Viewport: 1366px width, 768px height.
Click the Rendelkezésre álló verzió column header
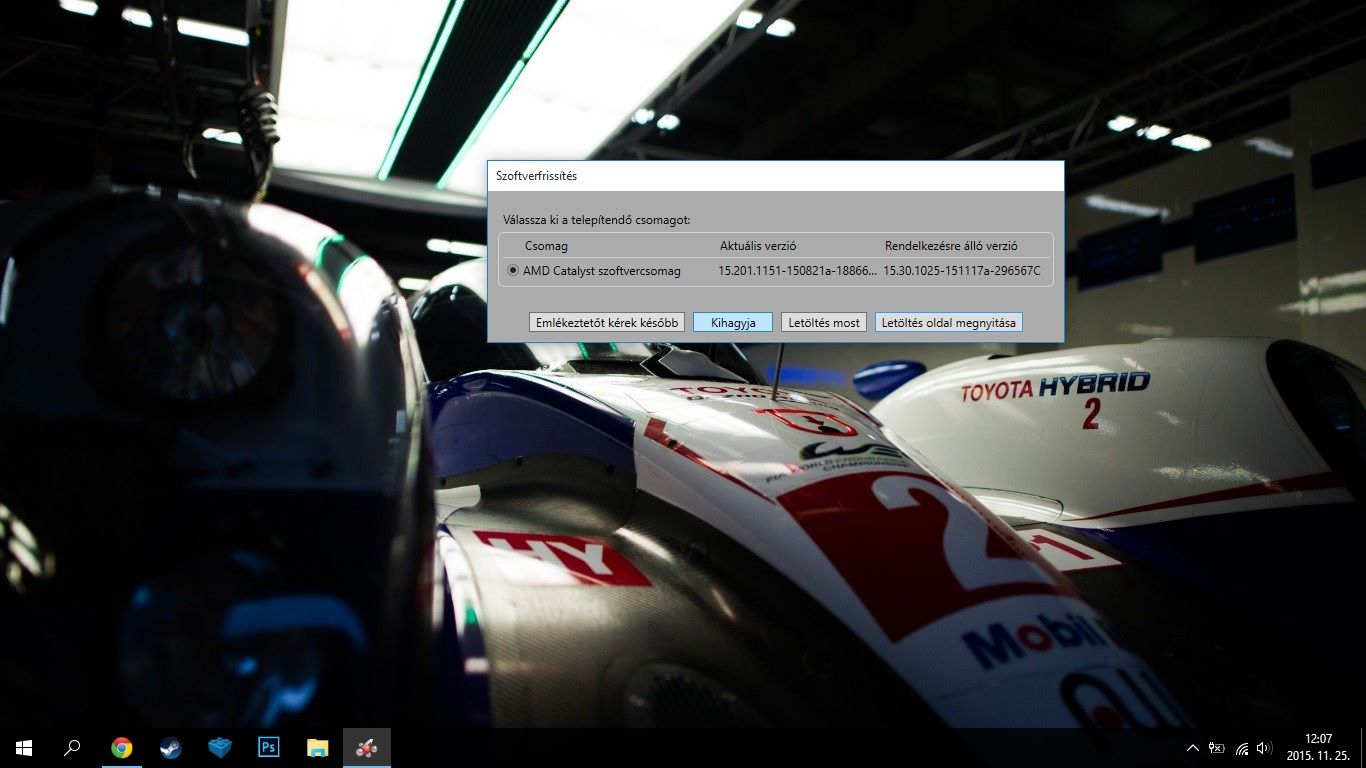coord(951,246)
